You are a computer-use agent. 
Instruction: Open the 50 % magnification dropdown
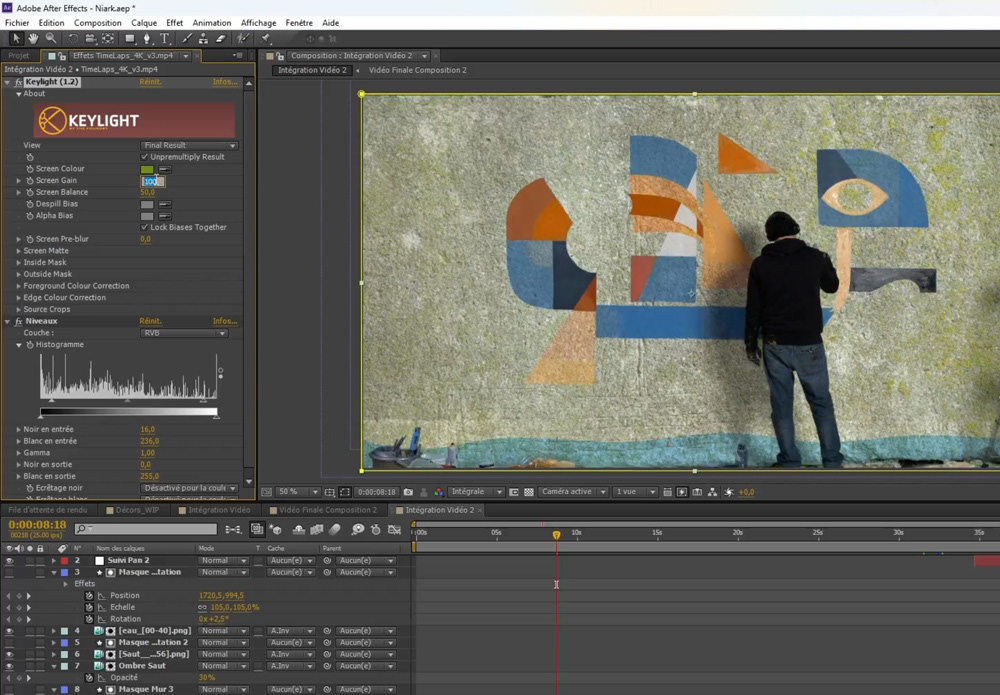tap(297, 492)
